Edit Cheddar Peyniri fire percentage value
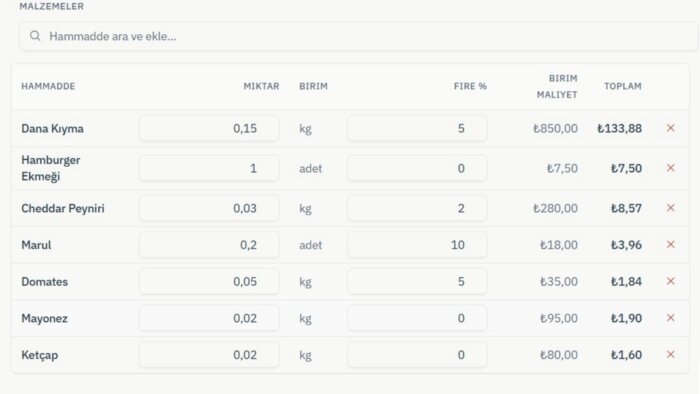This screenshot has height=394, width=700. [x=417, y=208]
